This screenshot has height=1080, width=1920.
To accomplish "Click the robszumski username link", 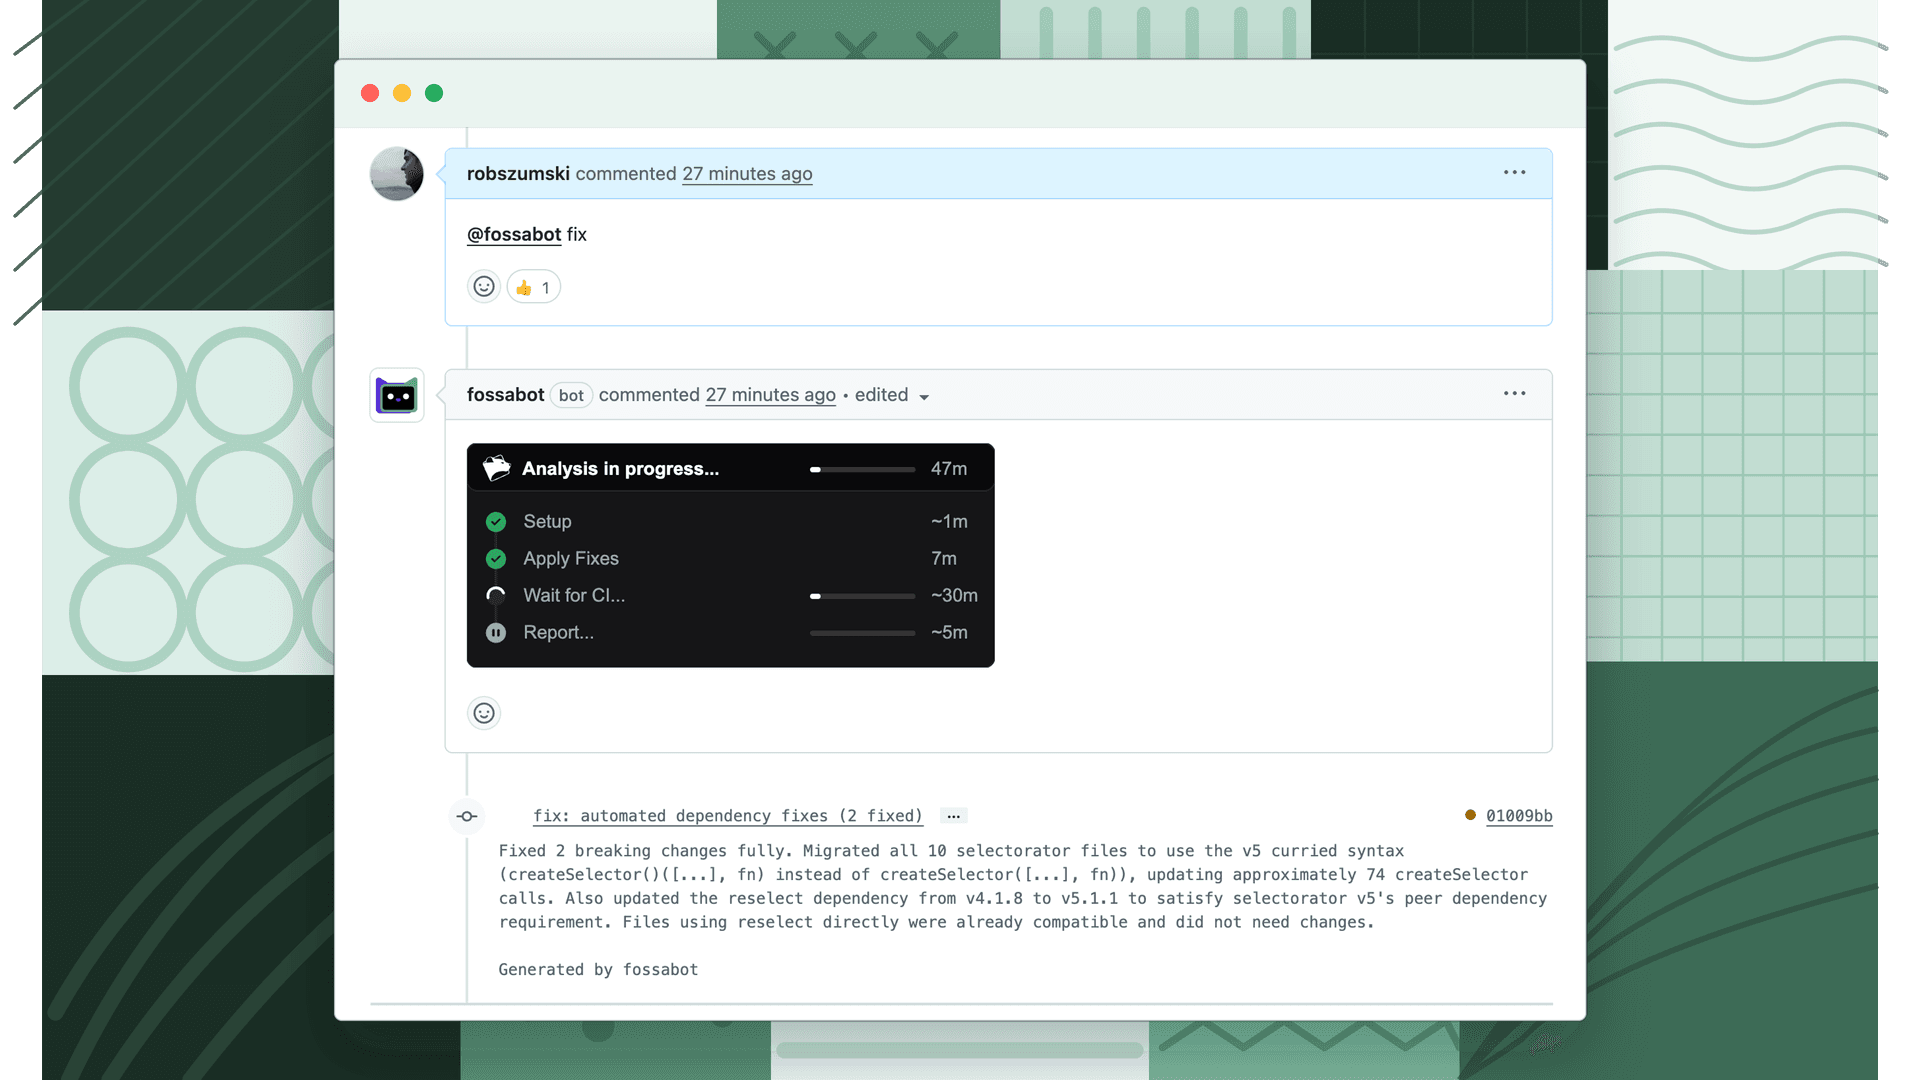I will (x=518, y=174).
